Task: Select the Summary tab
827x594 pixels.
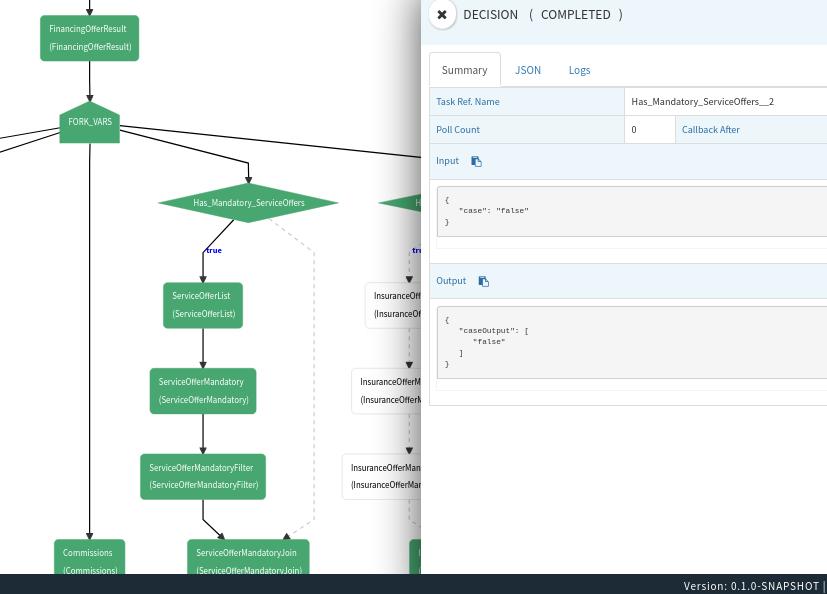Action: click(464, 69)
